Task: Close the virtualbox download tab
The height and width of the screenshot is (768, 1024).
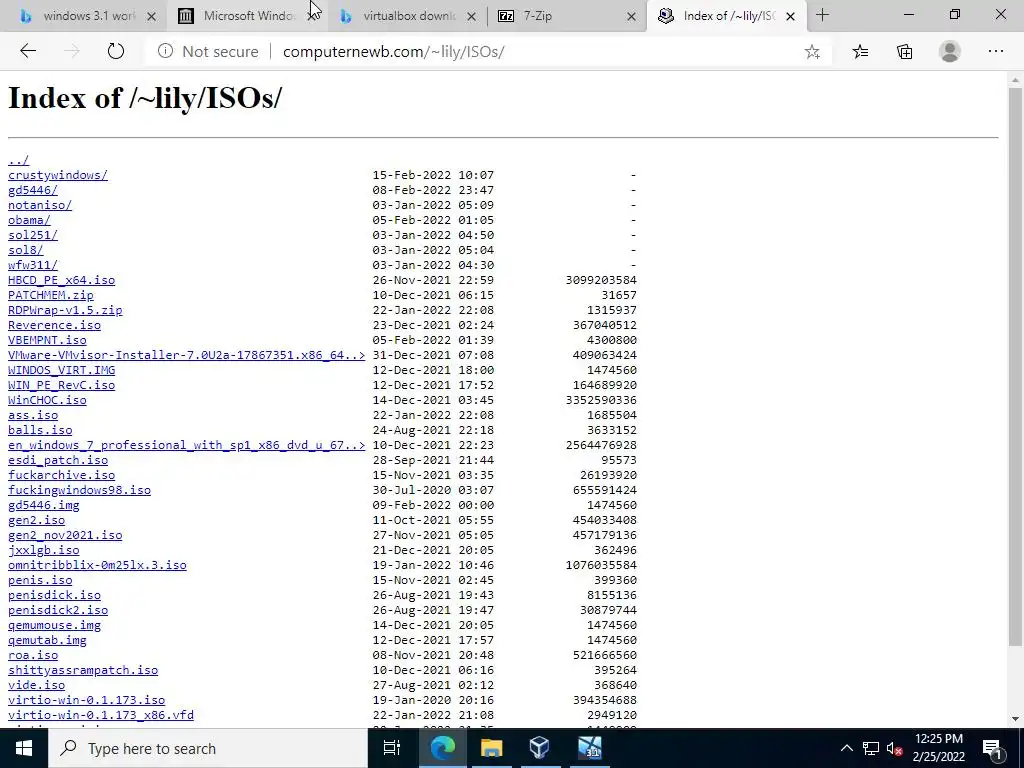Action: (472, 16)
